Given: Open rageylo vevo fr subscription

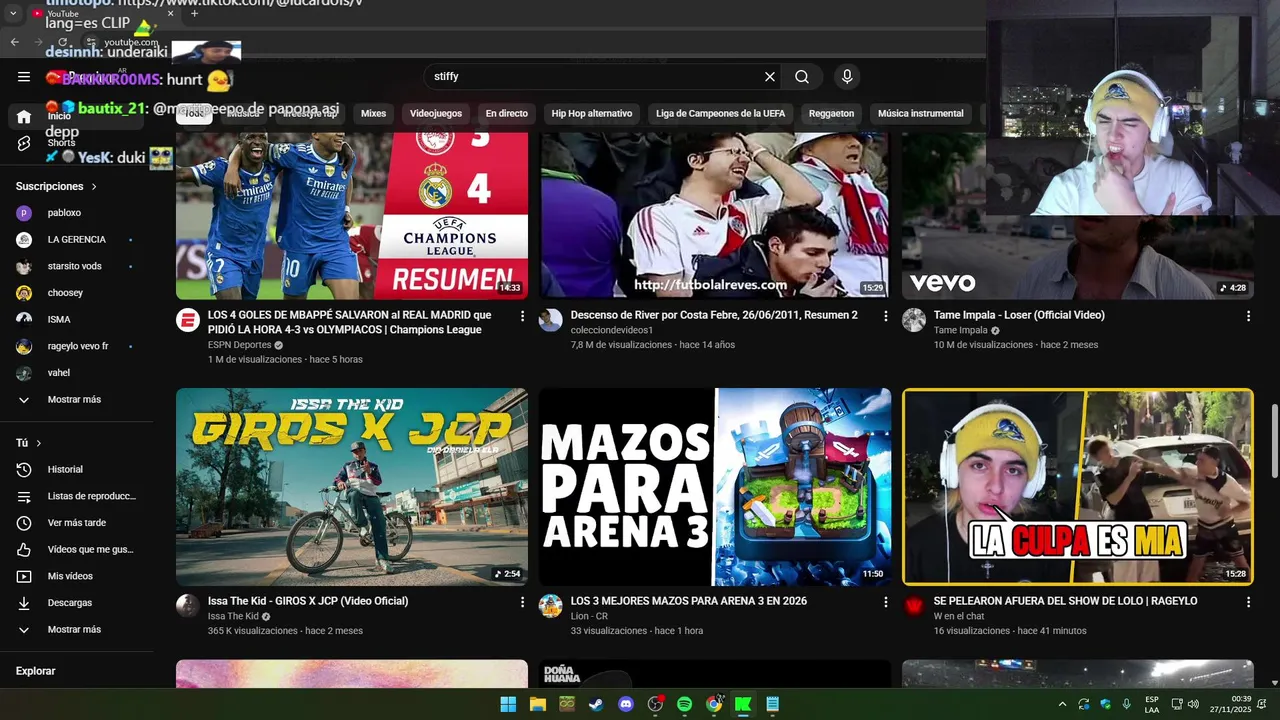Looking at the screenshot, I should [x=76, y=347].
